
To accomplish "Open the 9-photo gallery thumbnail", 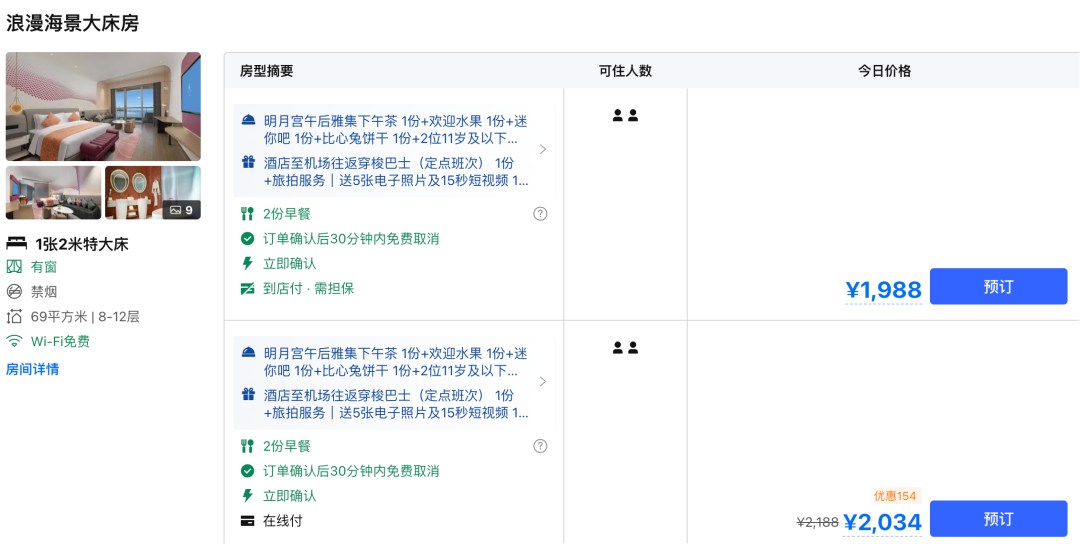I will (x=153, y=193).
